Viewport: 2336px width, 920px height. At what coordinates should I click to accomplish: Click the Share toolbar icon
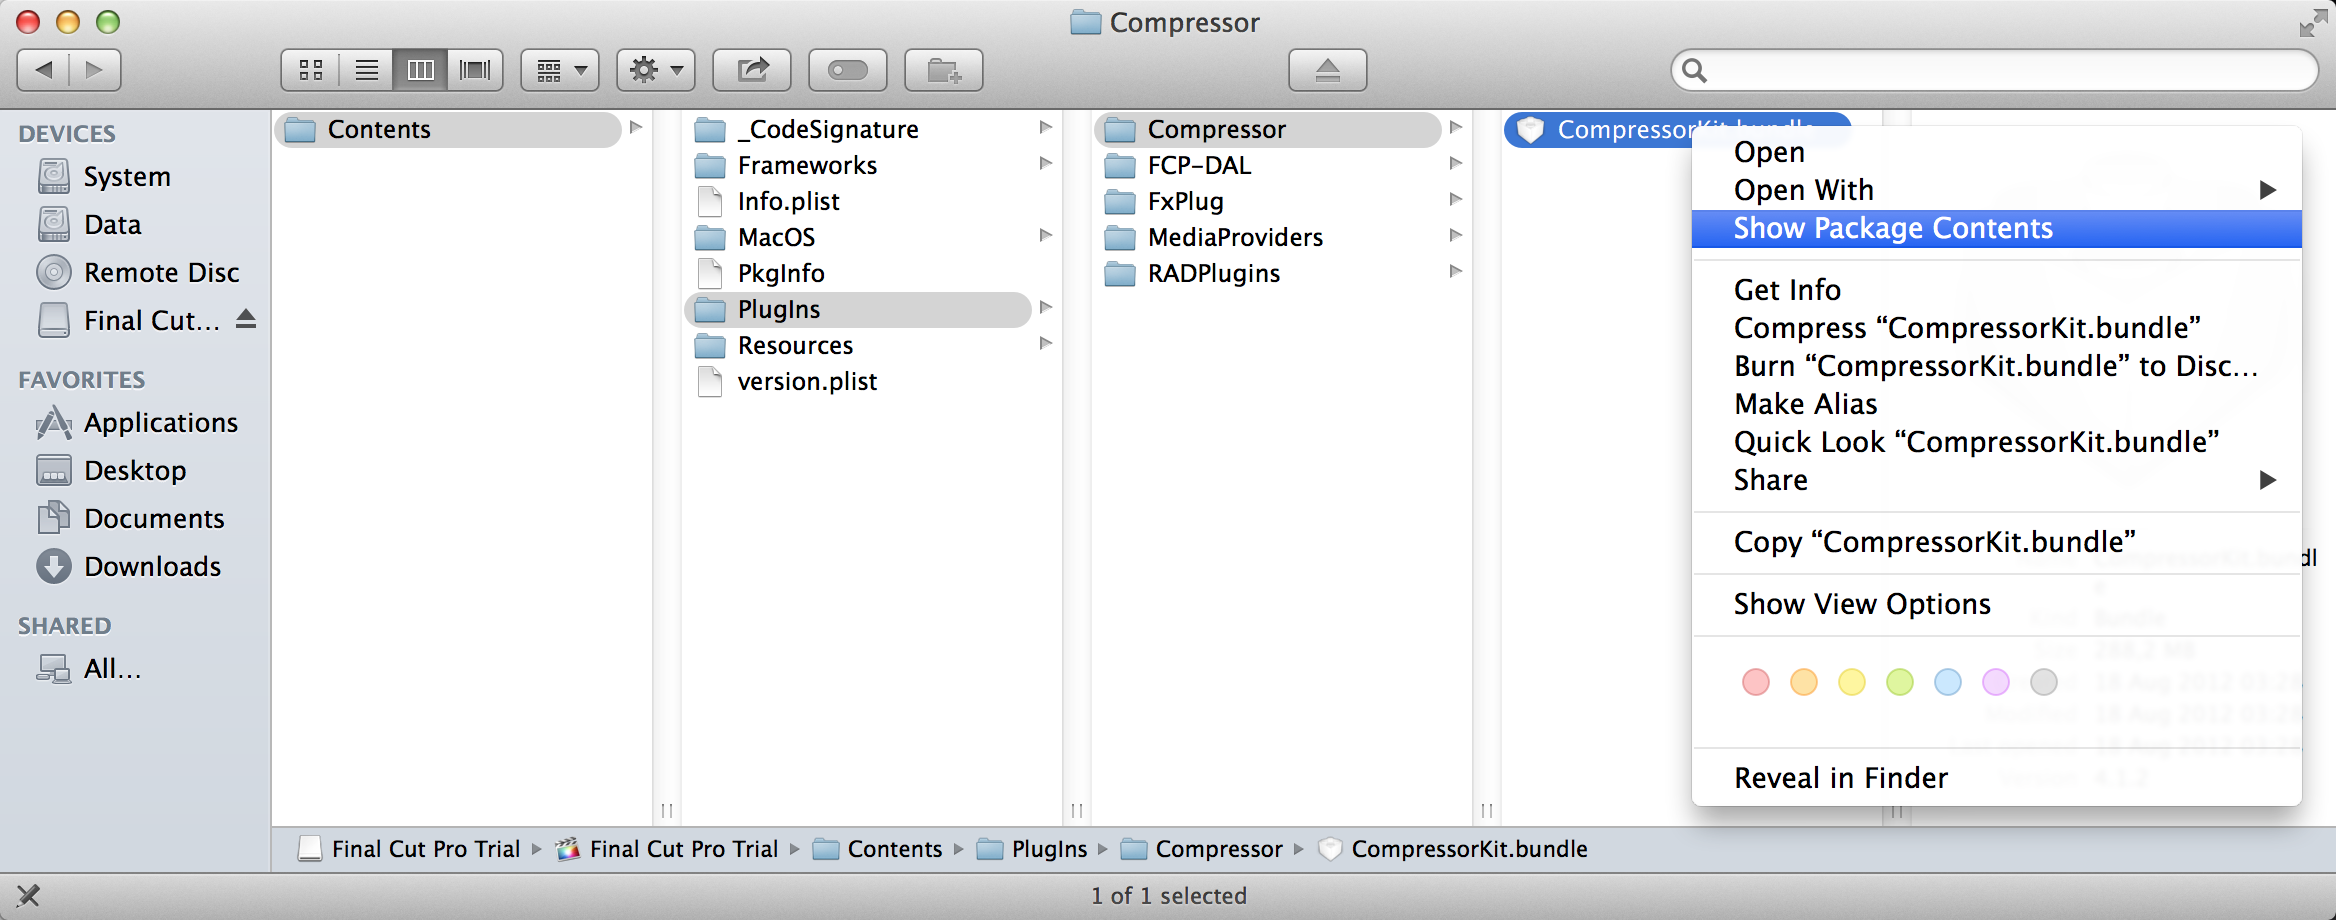click(752, 70)
